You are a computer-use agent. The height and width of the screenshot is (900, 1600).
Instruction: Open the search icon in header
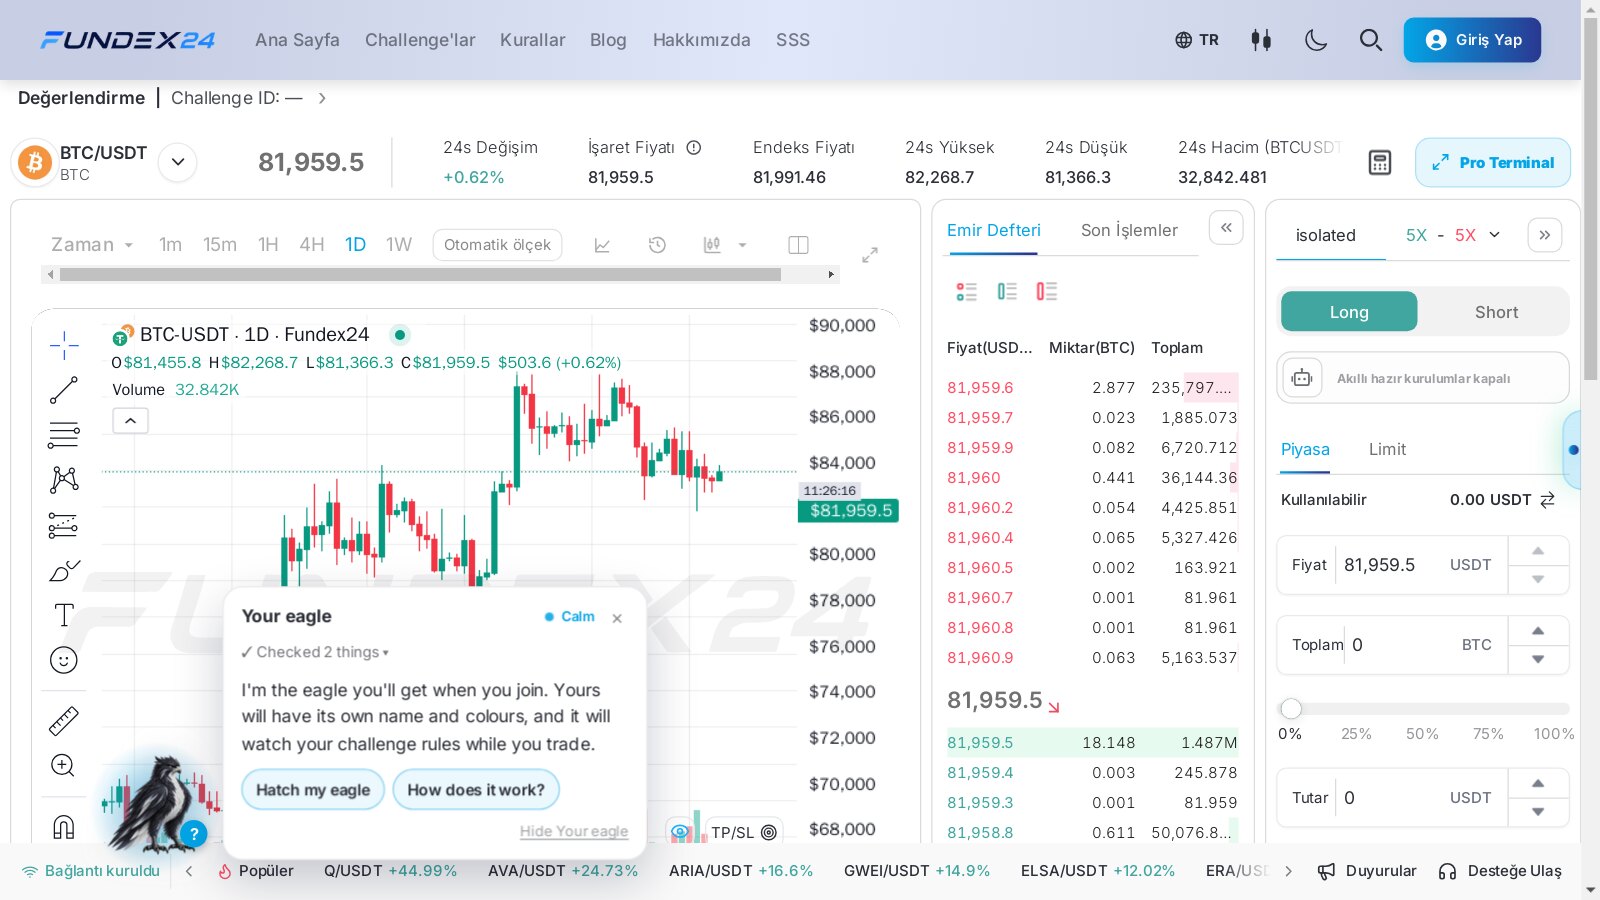click(1371, 40)
